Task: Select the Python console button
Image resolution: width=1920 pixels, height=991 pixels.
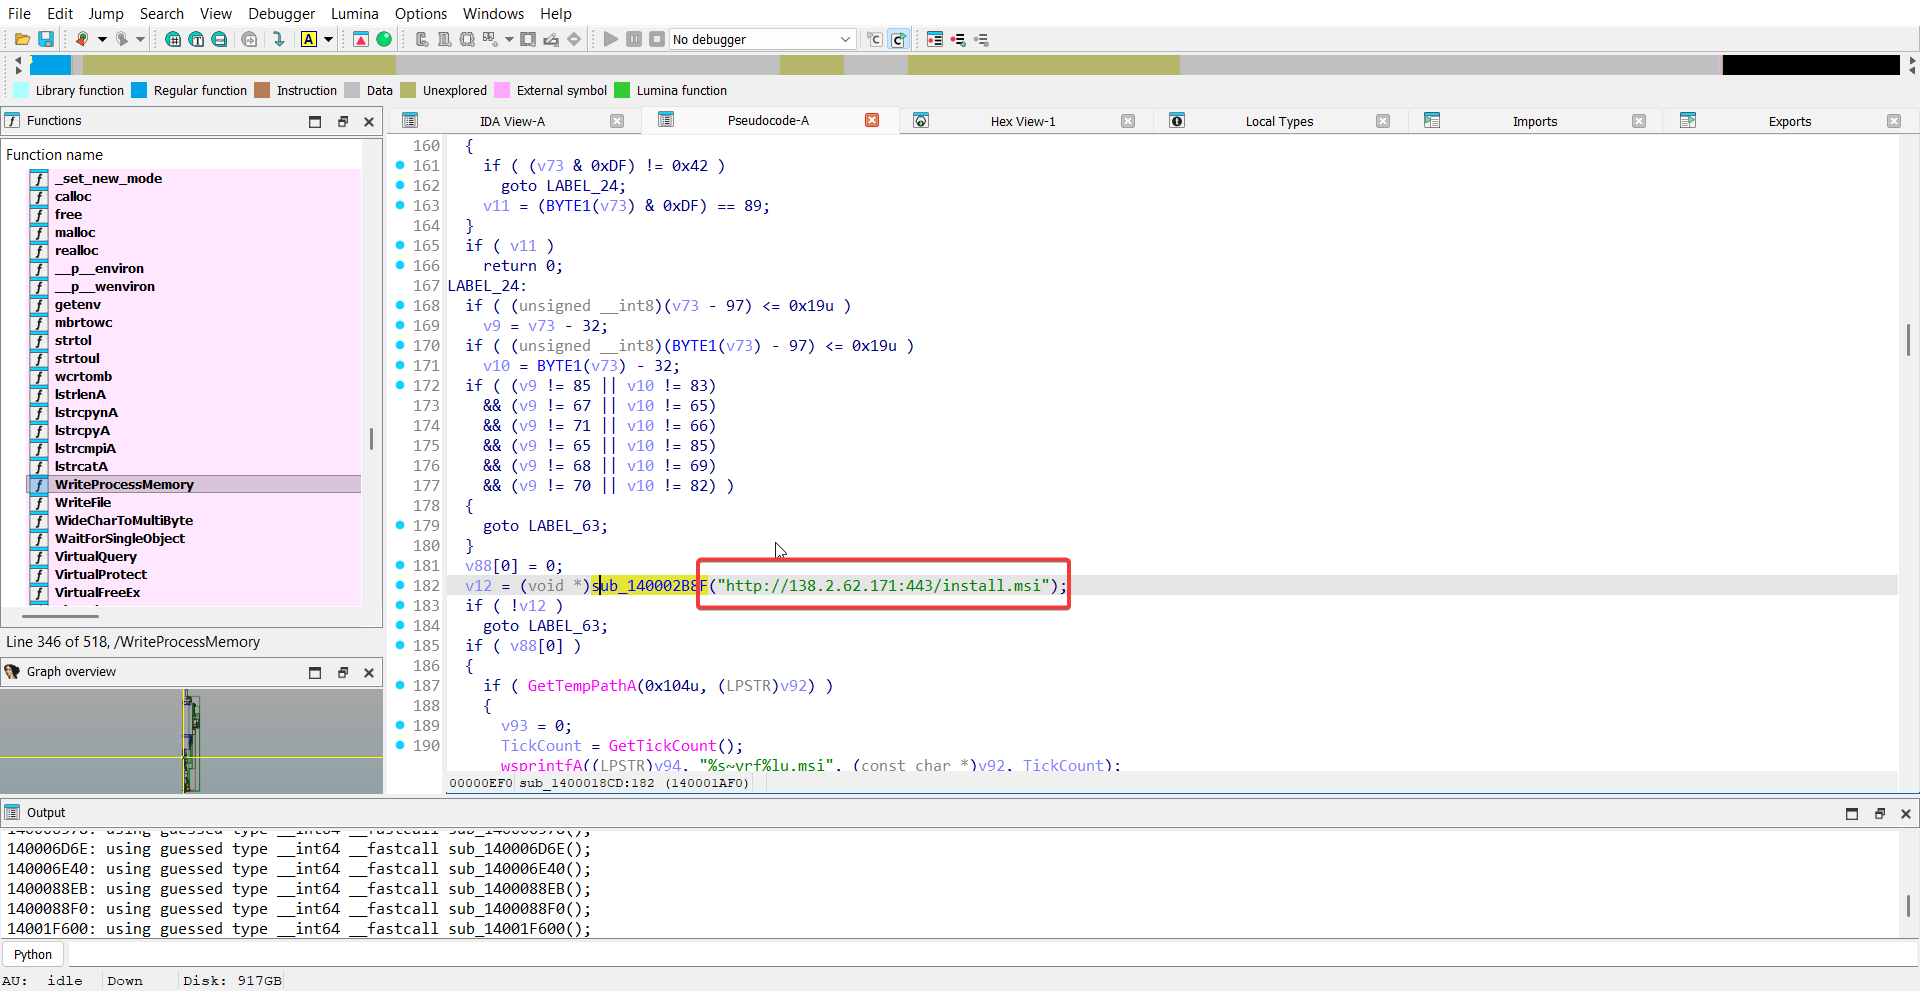Action: [33, 954]
